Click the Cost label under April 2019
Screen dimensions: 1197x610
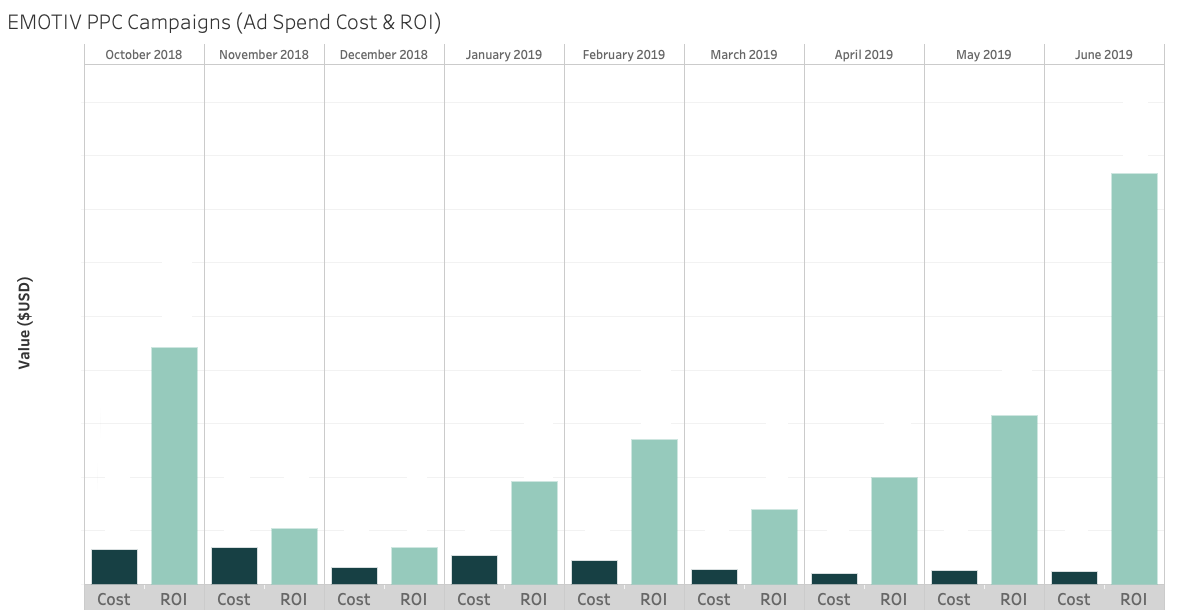pos(834,599)
